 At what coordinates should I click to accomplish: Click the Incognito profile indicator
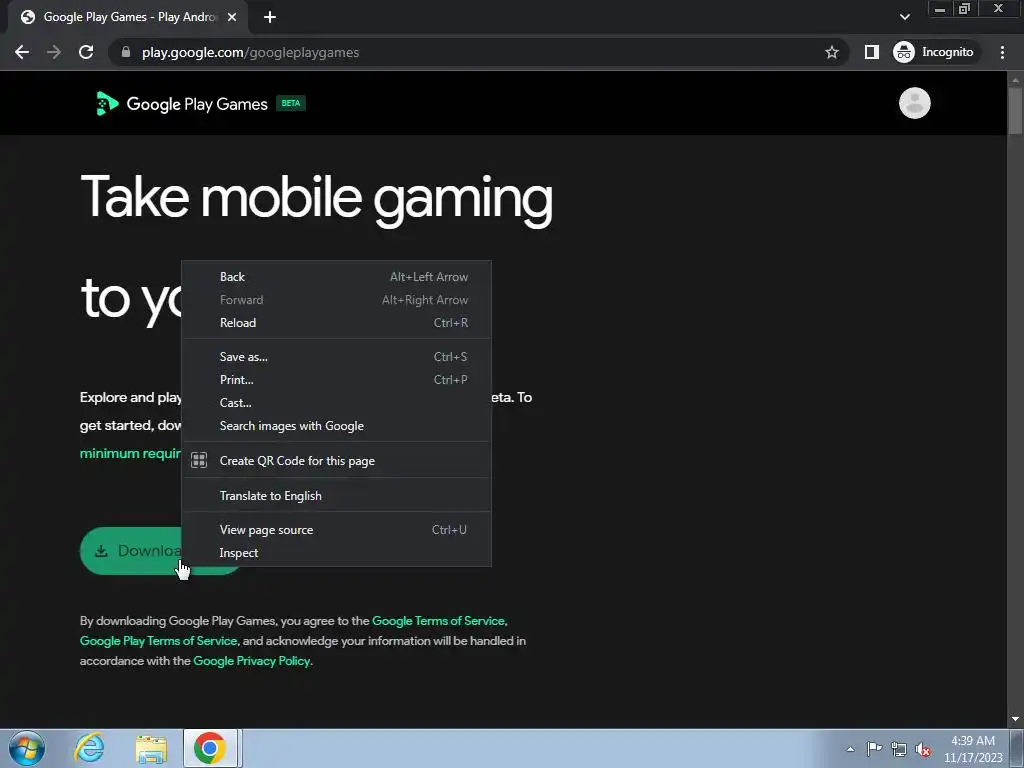[x=934, y=52]
